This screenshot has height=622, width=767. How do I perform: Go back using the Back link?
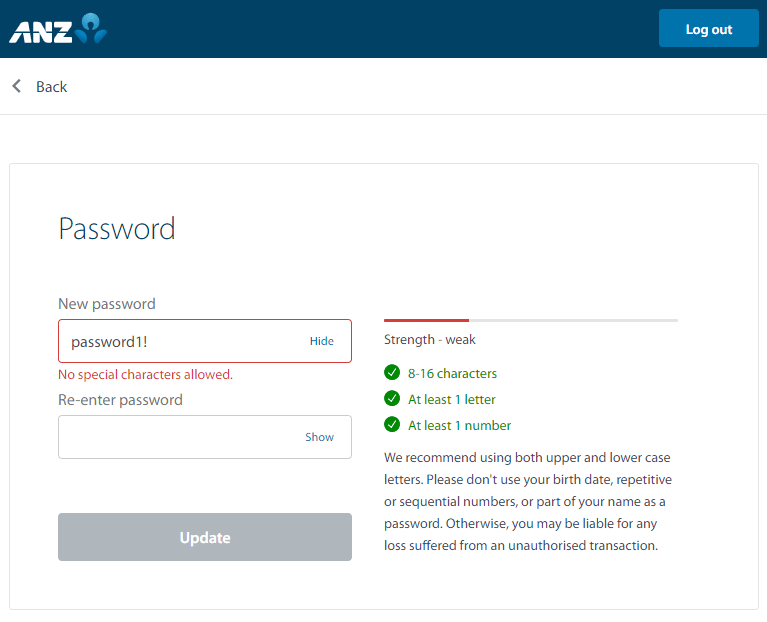(51, 87)
